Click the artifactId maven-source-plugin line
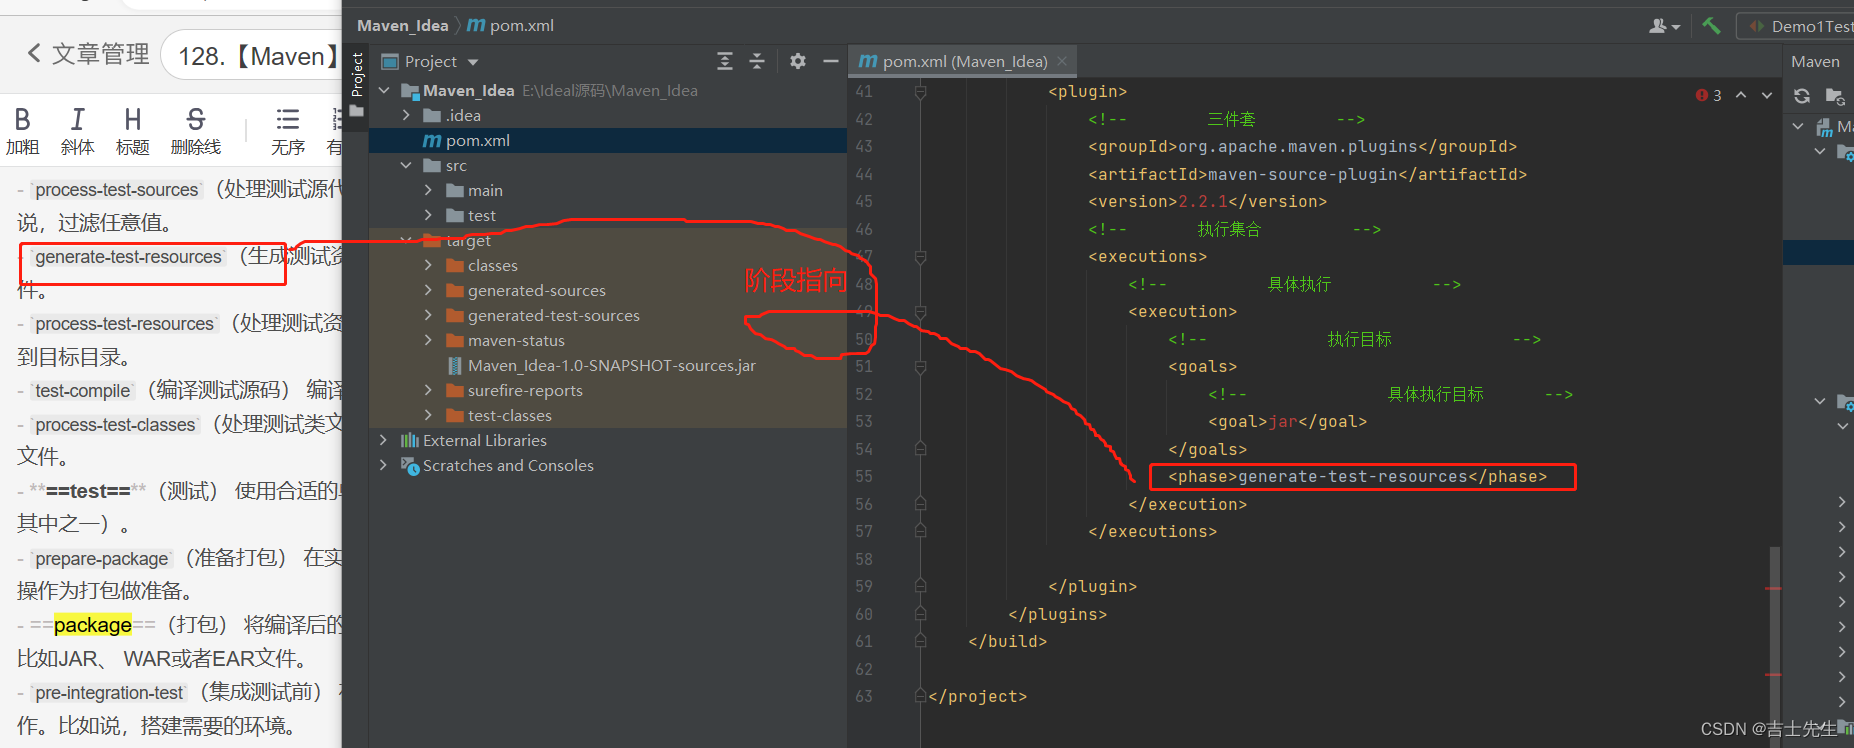The height and width of the screenshot is (748, 1854). 1307,174
